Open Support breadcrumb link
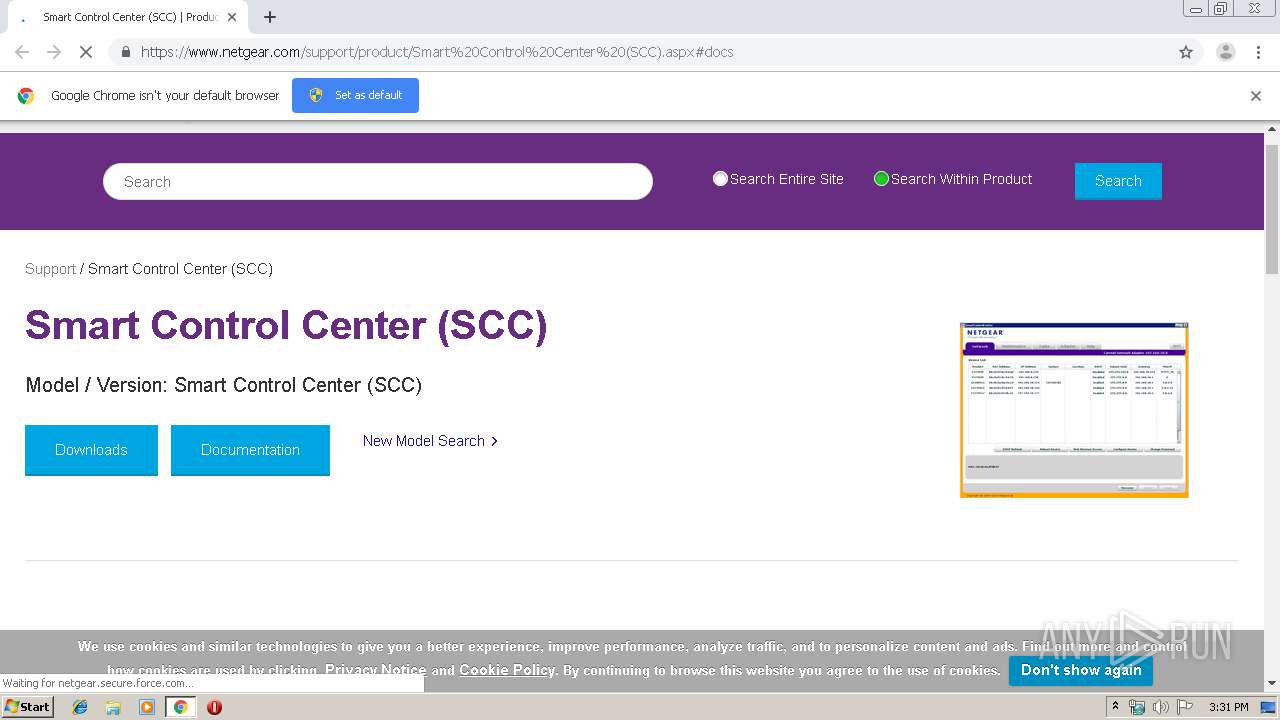The image size is (1280, 720). point(50,269)
